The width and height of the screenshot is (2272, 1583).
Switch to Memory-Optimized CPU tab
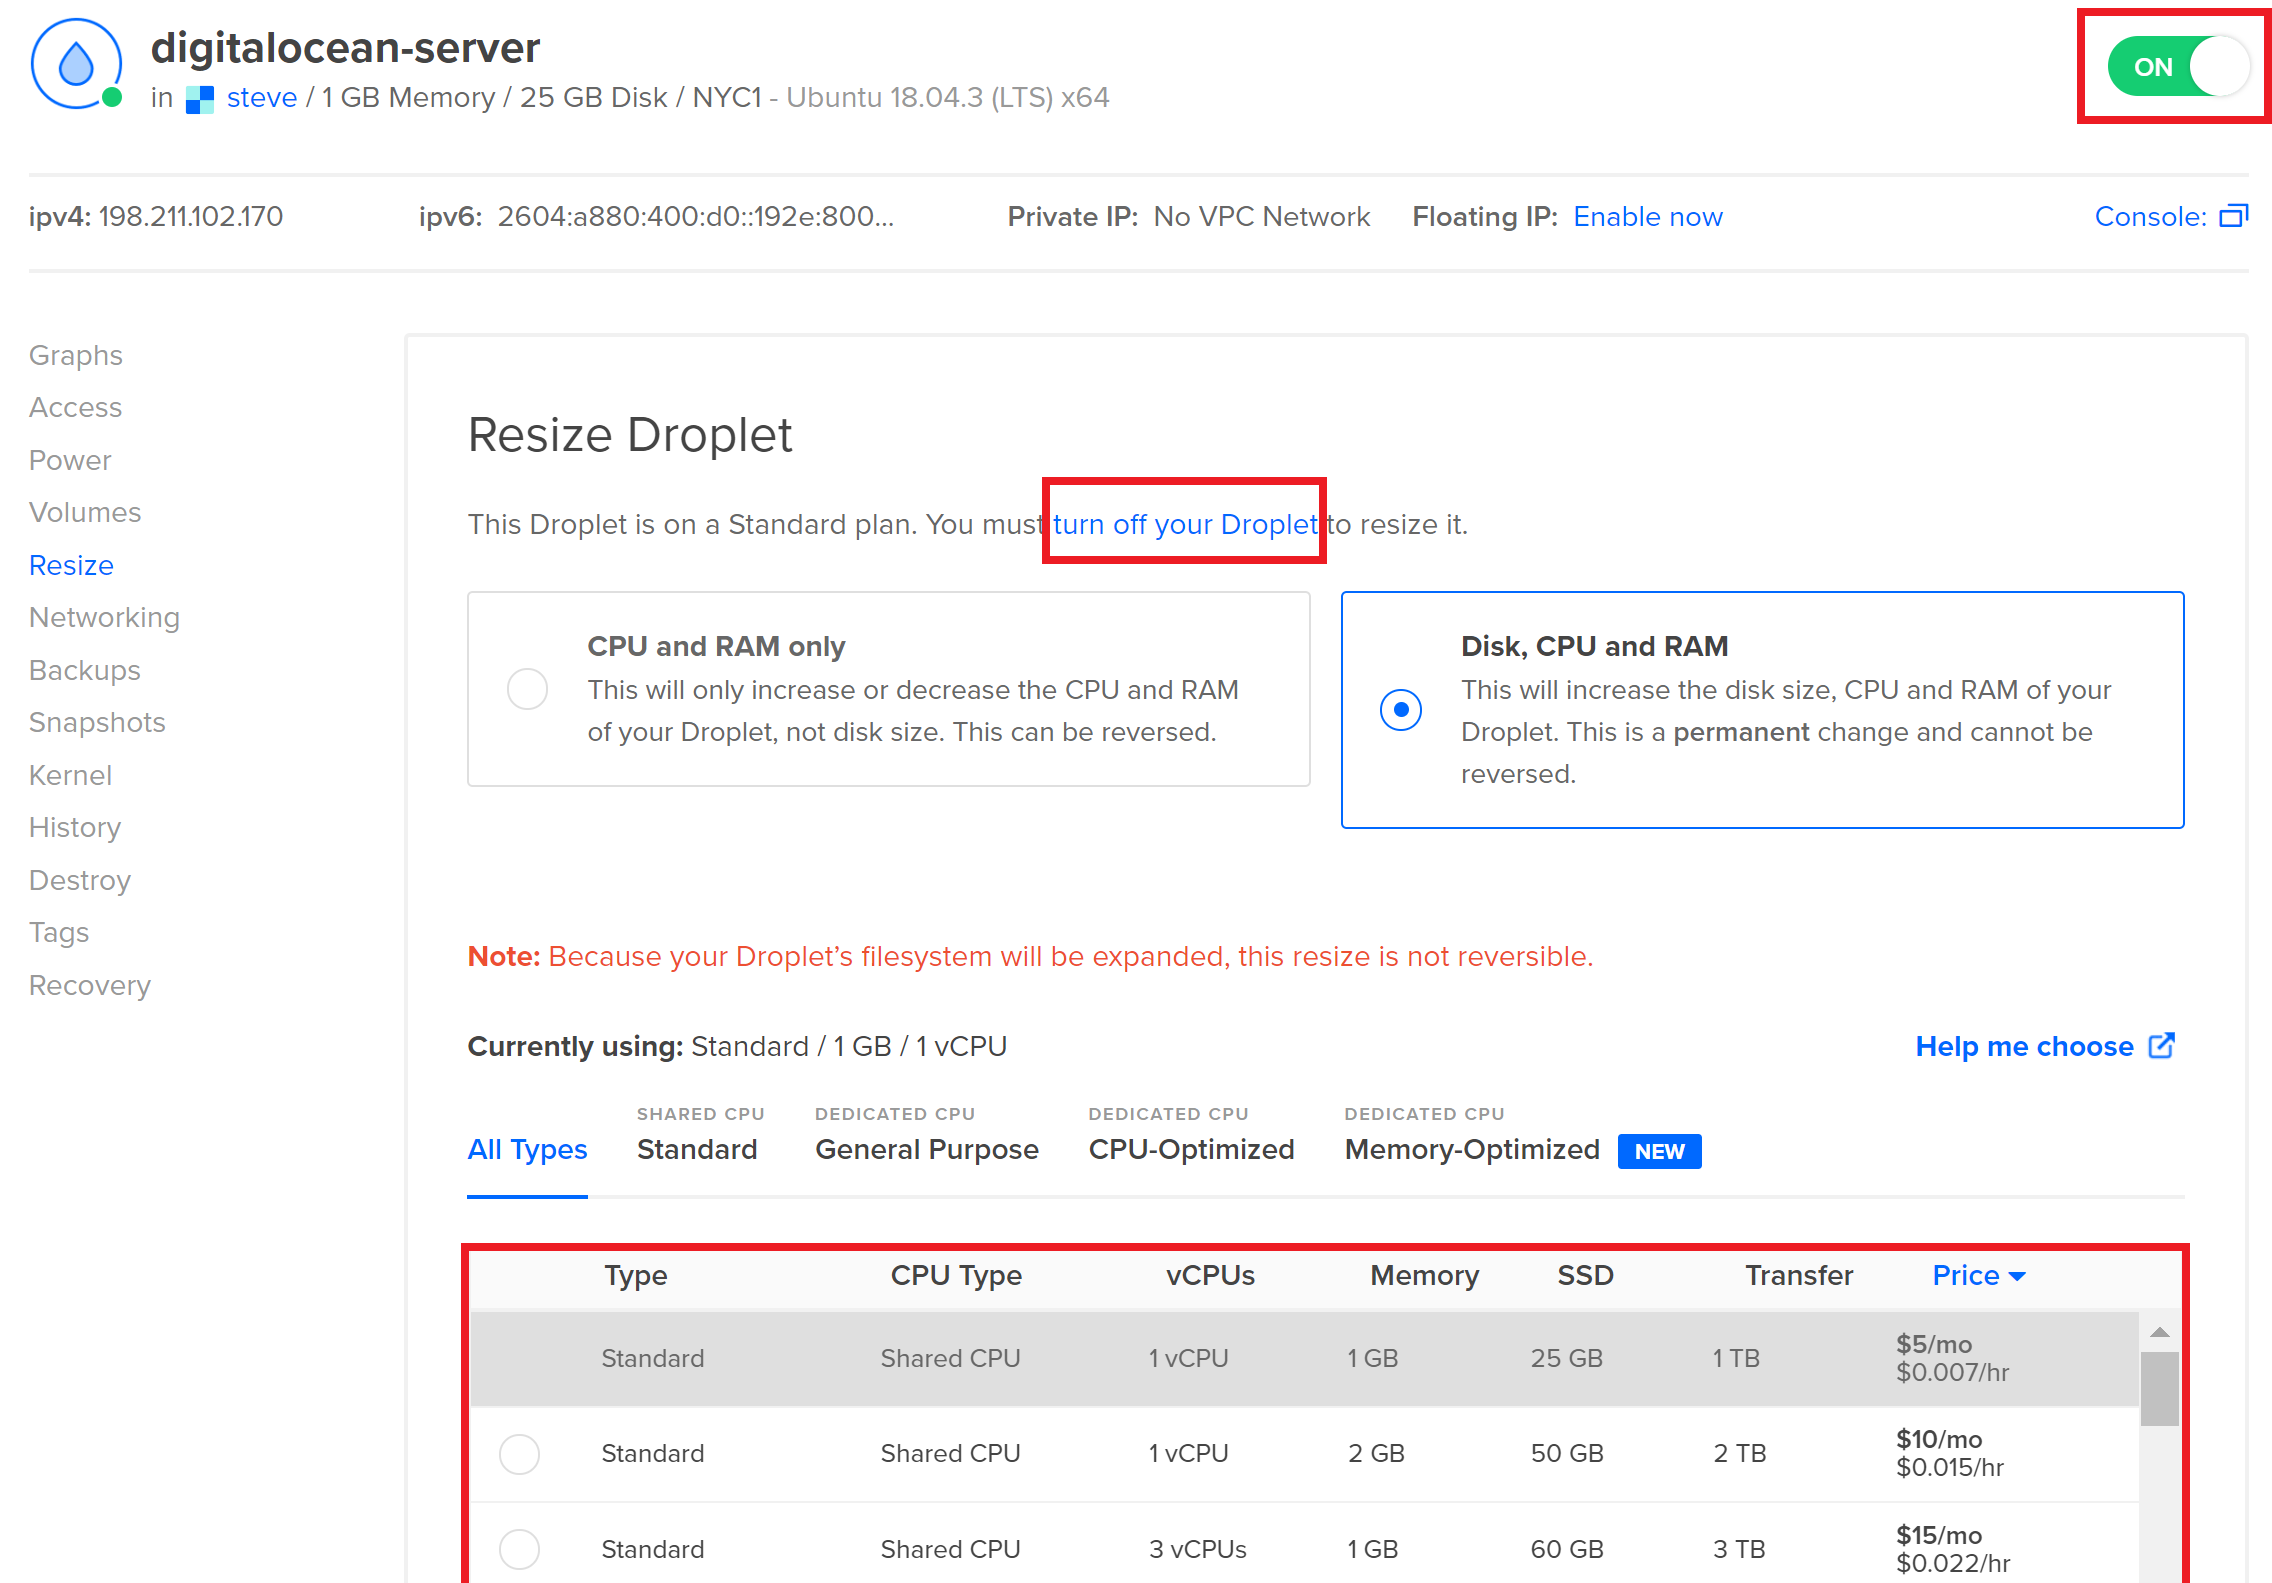tap(1471, 1148)
